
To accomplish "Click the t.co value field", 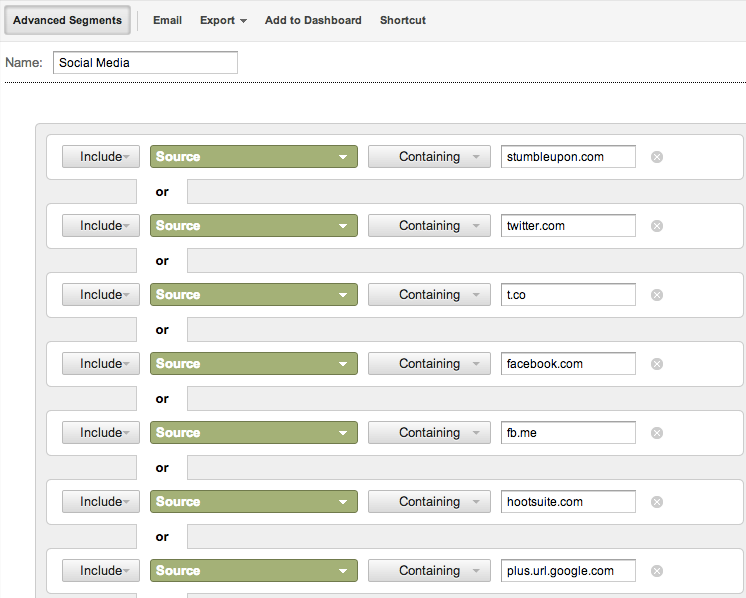I will [x=568, y=294].
